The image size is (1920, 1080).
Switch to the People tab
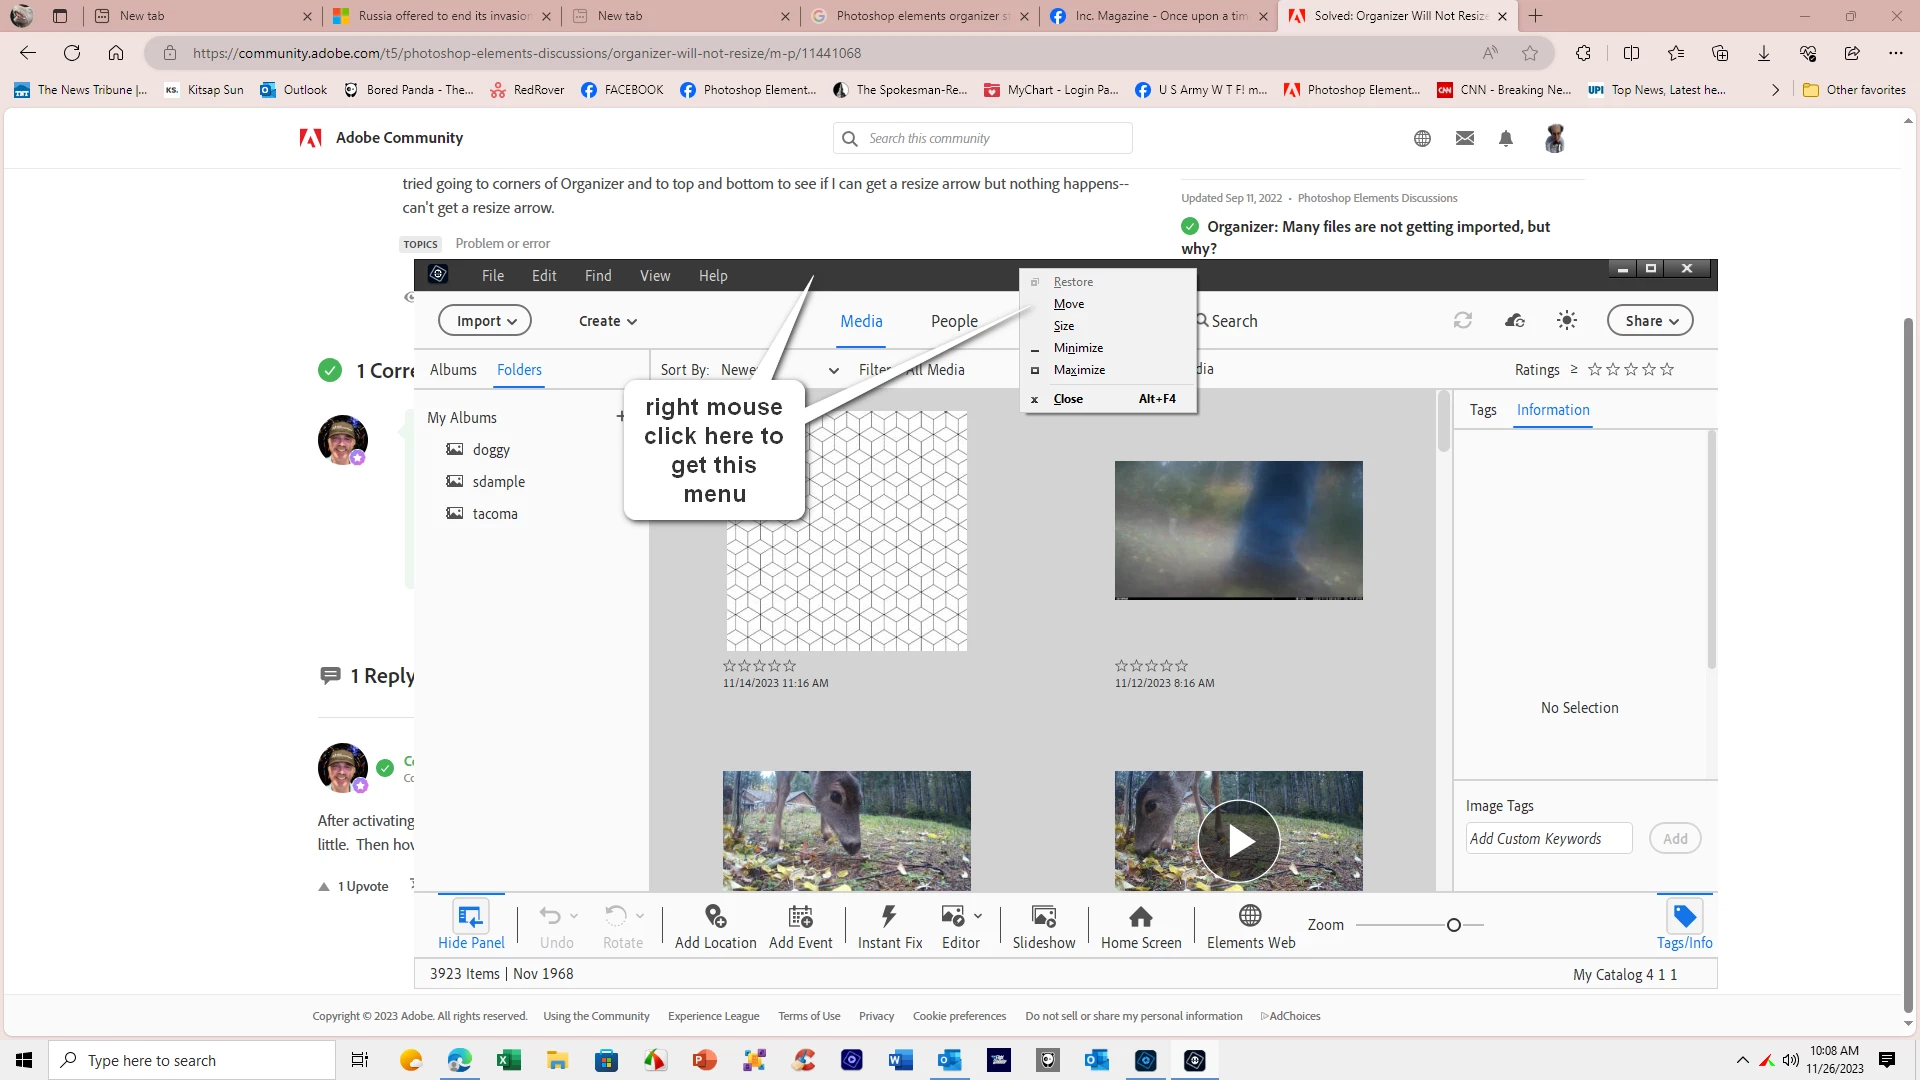pyautogui.click(x=954, y=321)
